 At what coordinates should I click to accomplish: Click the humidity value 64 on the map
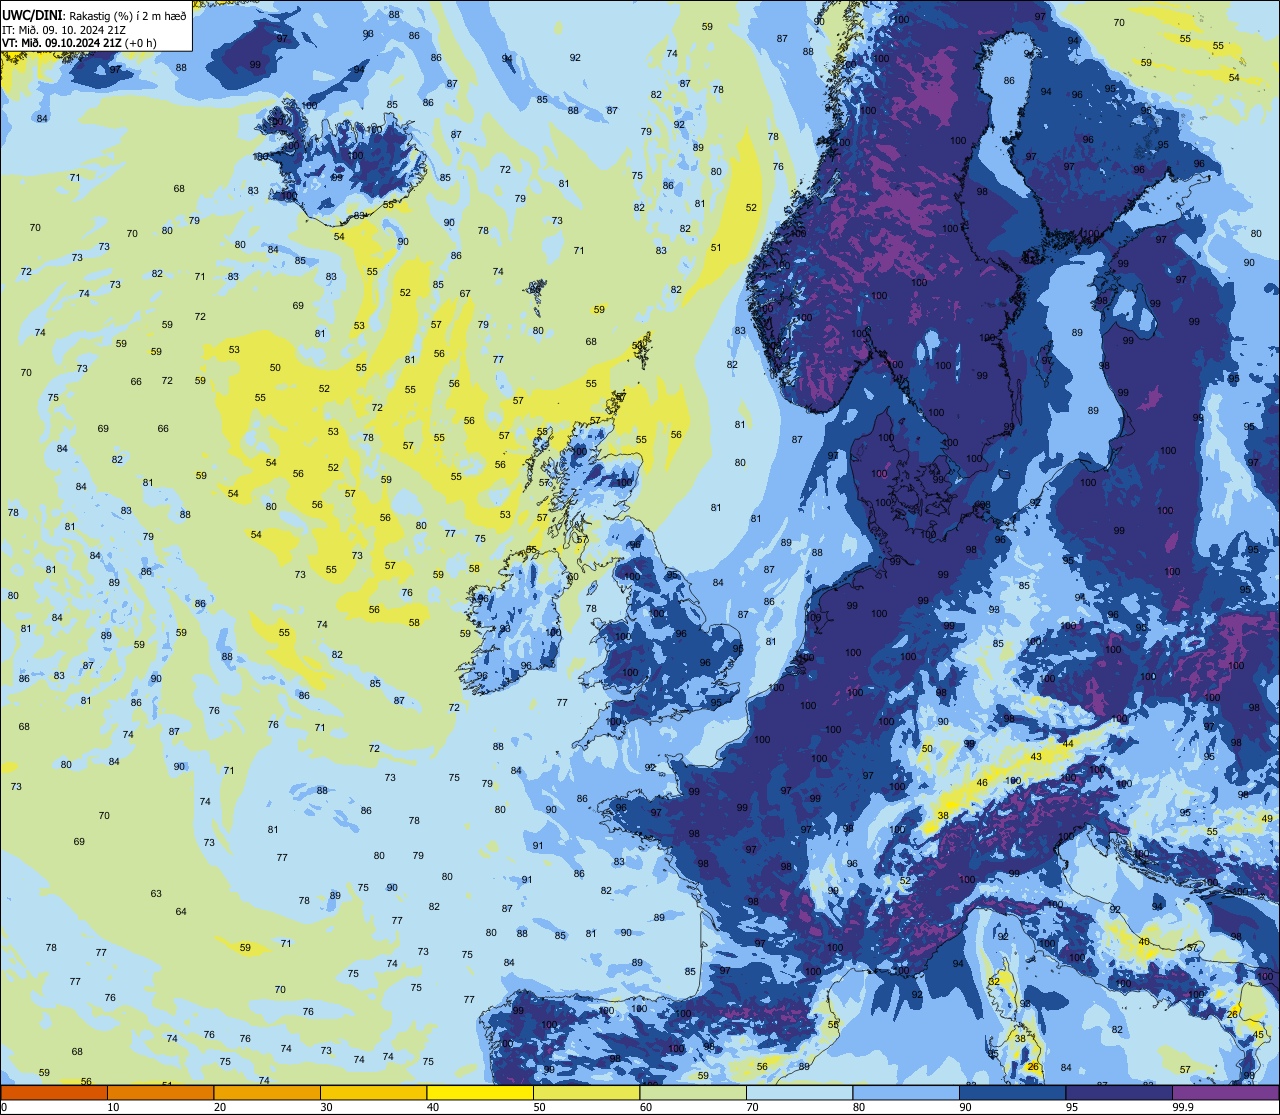pyautogui.click(x=181, y=912)
